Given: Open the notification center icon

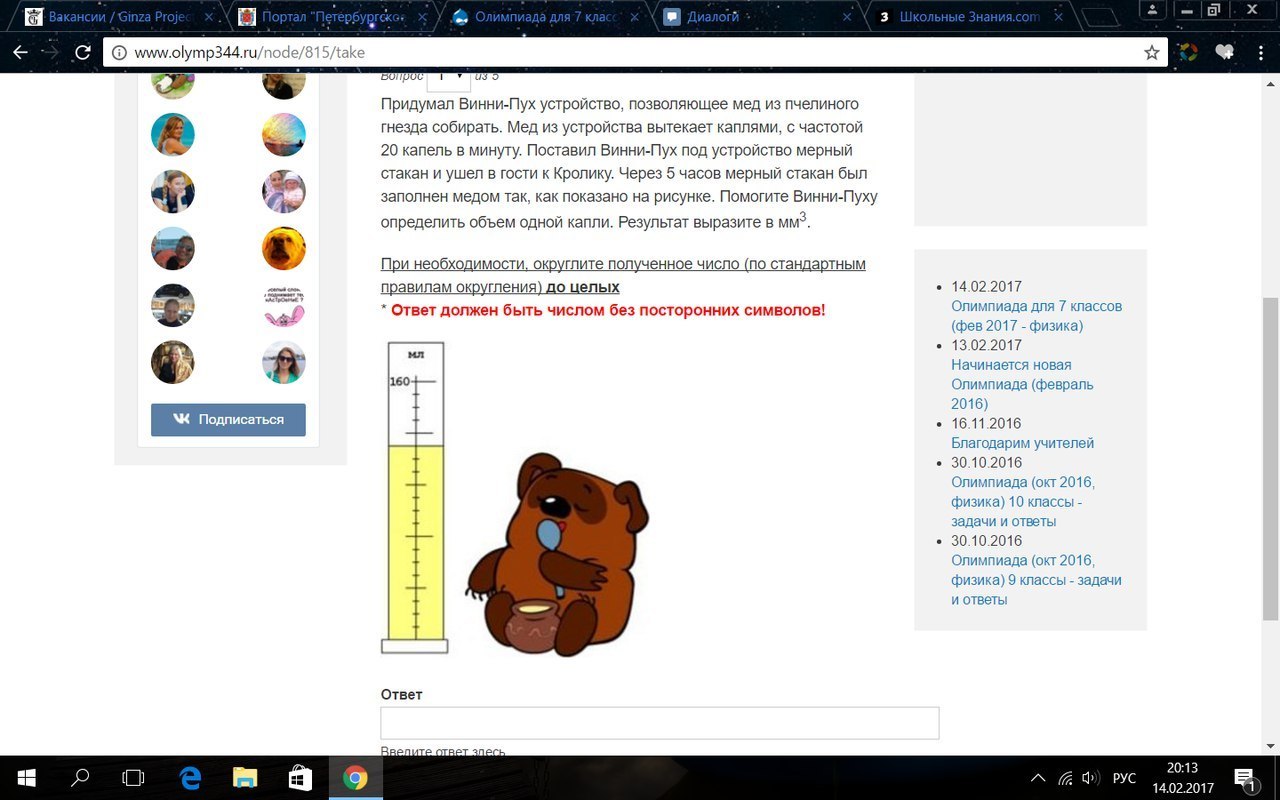Looking at the screenshot, I should click(1245, 778).
